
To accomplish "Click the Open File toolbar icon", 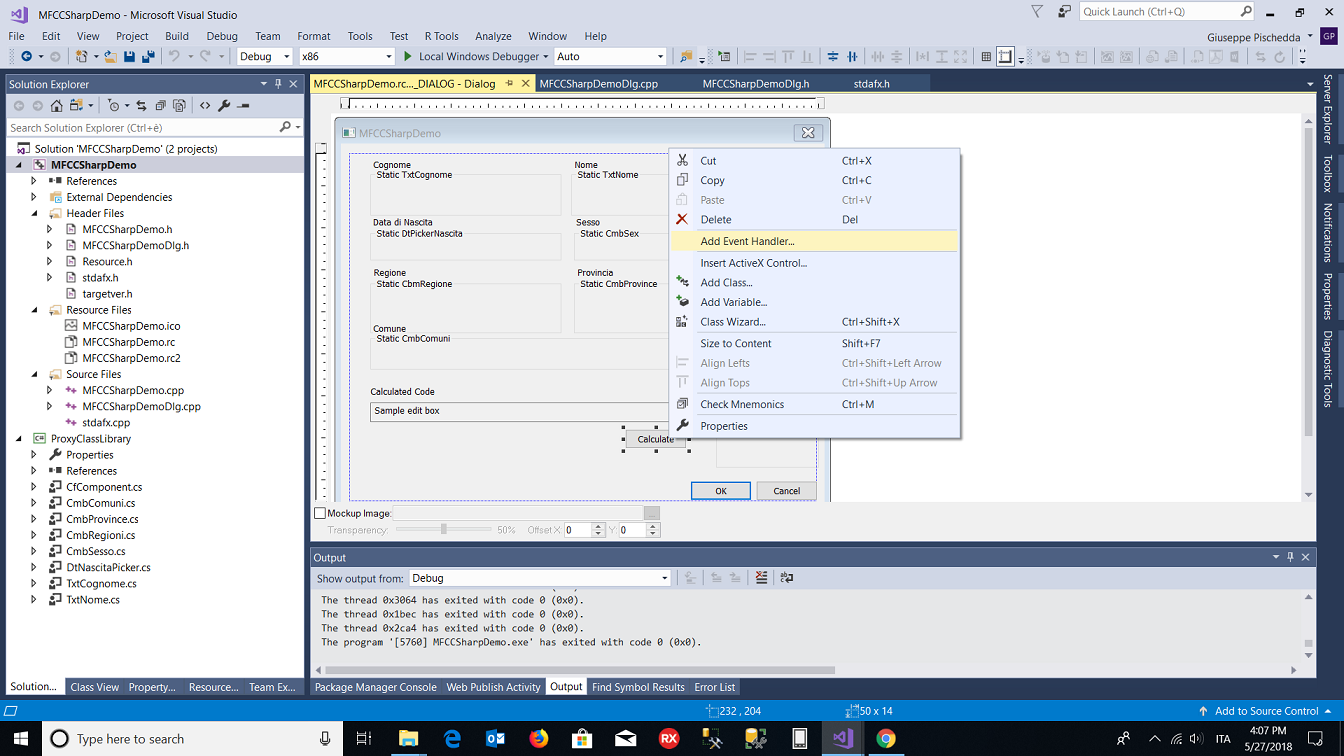I will 111,57.
